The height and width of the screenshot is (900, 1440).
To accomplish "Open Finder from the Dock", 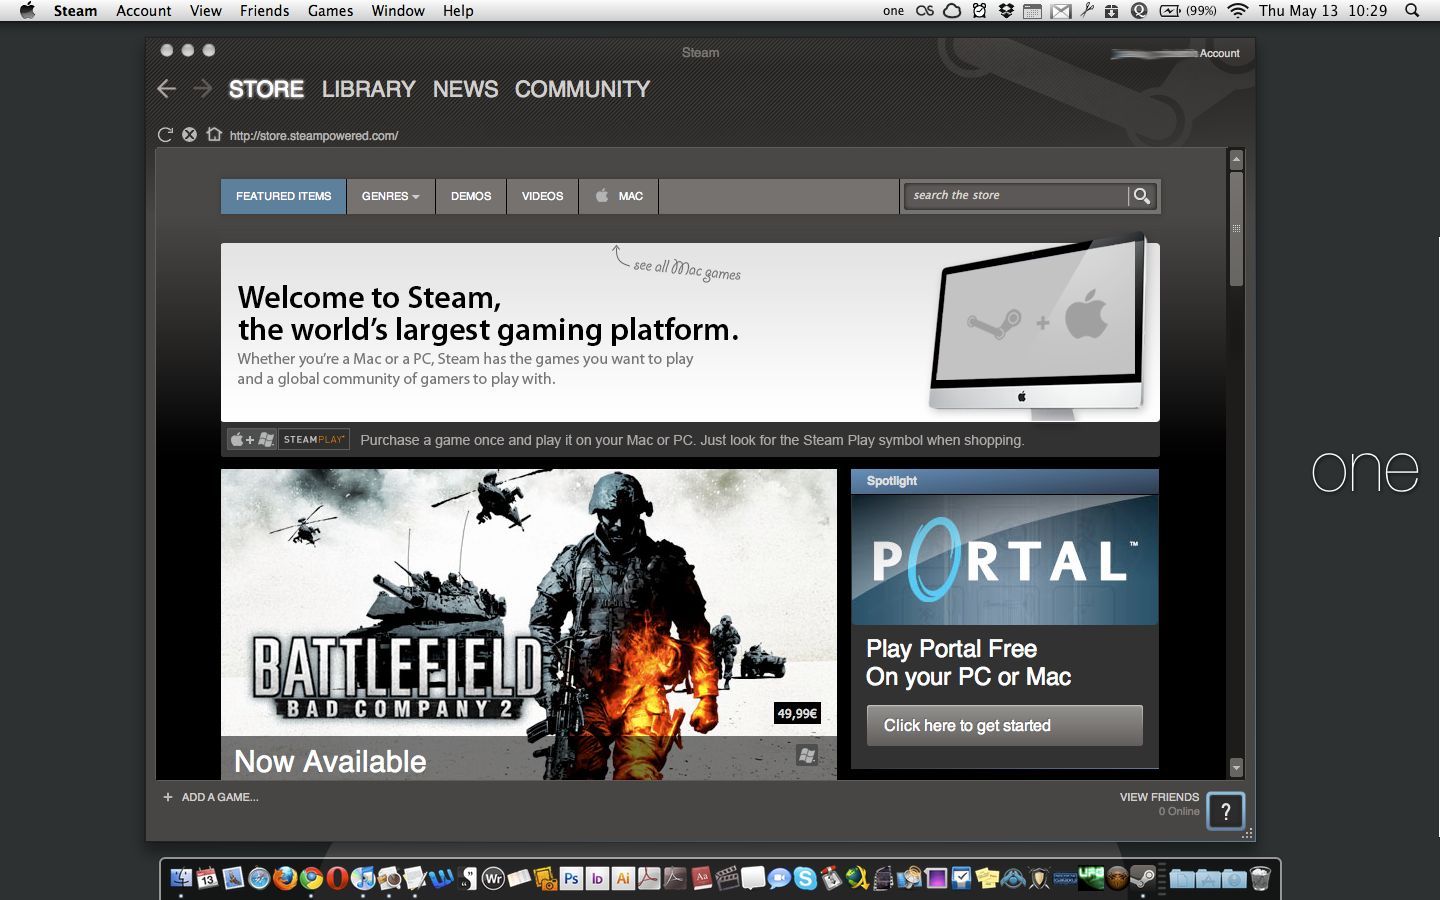I will point(180,879).
